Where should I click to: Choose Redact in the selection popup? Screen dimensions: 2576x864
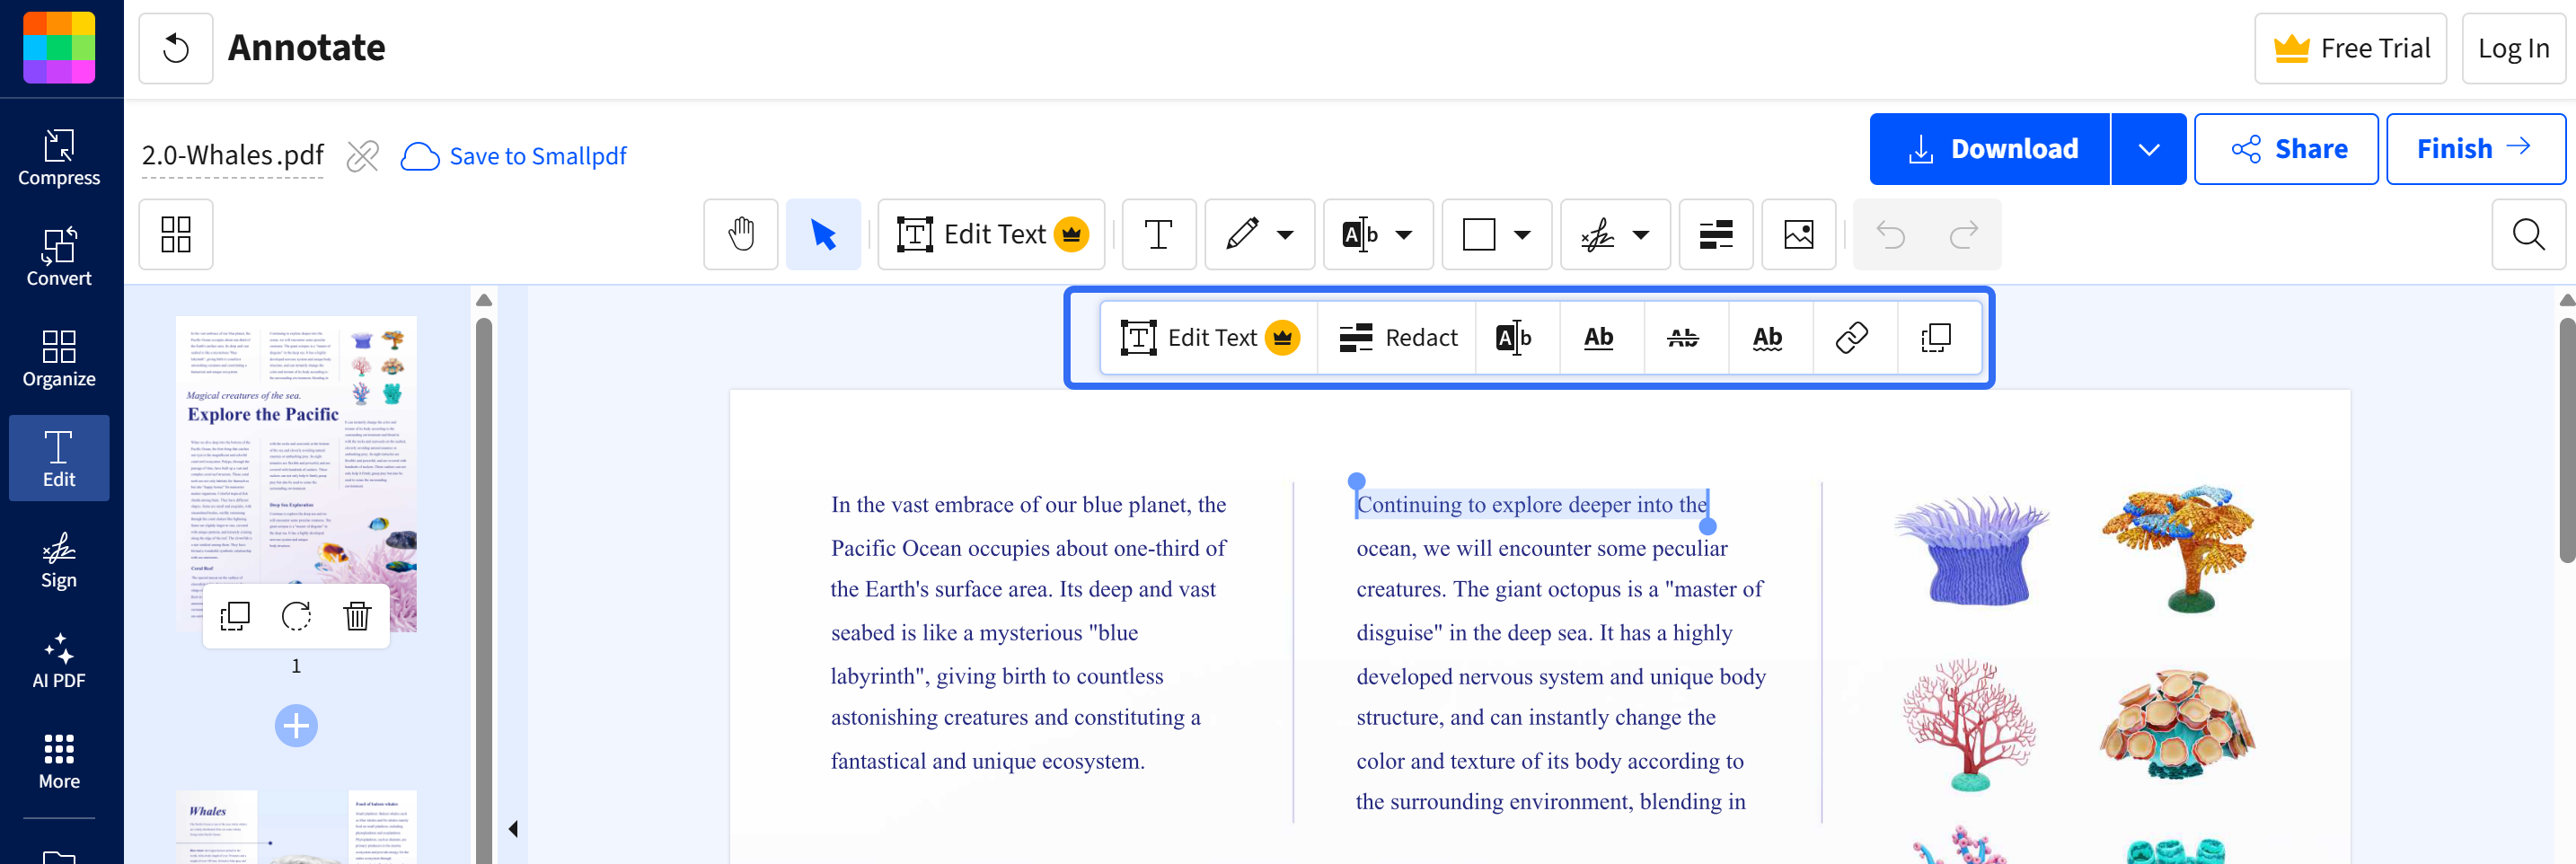[x=1398, y=338]
